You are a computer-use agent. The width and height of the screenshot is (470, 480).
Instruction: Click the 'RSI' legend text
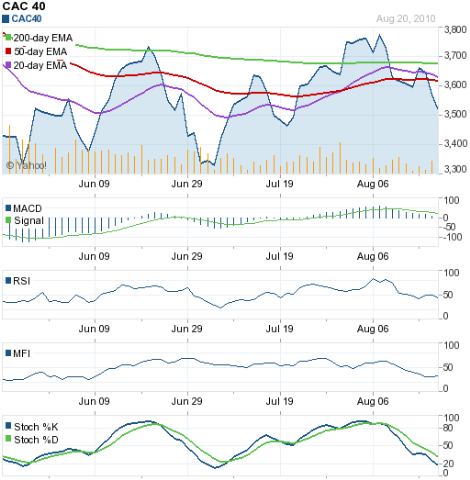coord(22,281)
